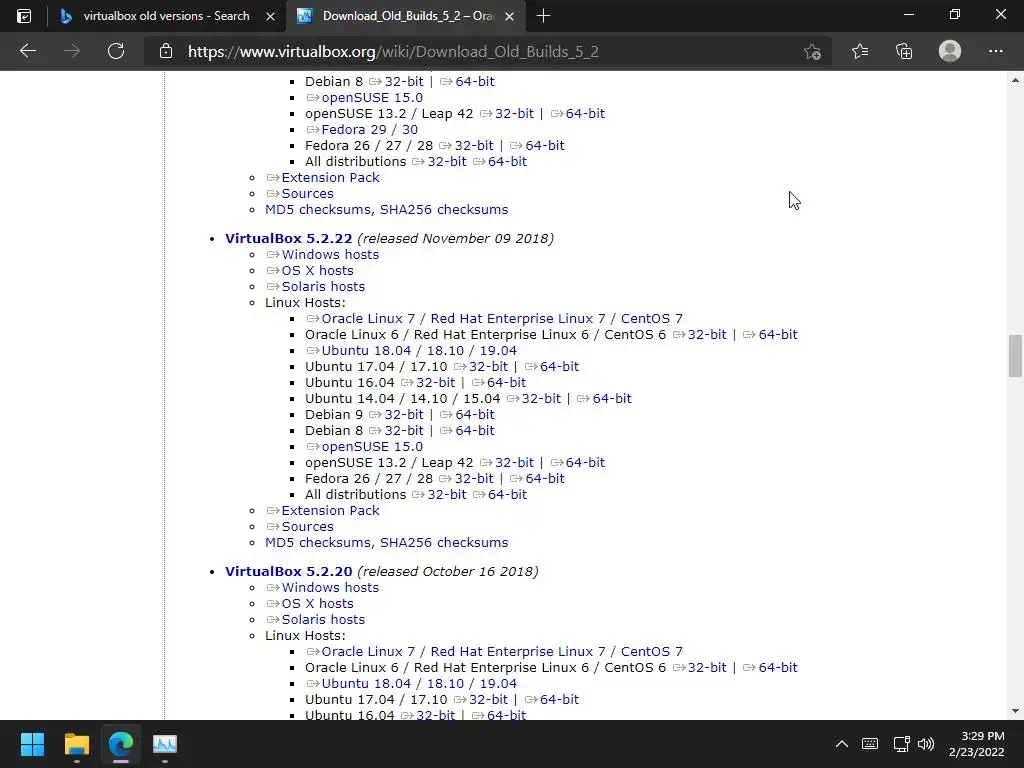Click Microsoft Edge taskbar icon
1024x768 pixels.
[x=121, y=744]
